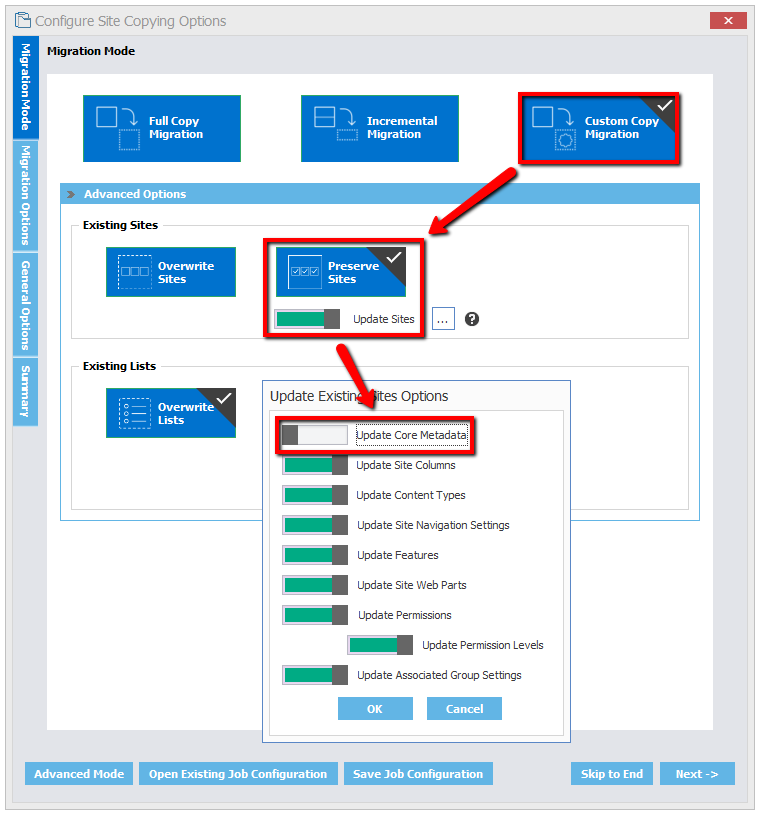Select the Preserve Sites option tile
Image resolution: width=760 pixels, height=814 pixels.
[340, 272]
